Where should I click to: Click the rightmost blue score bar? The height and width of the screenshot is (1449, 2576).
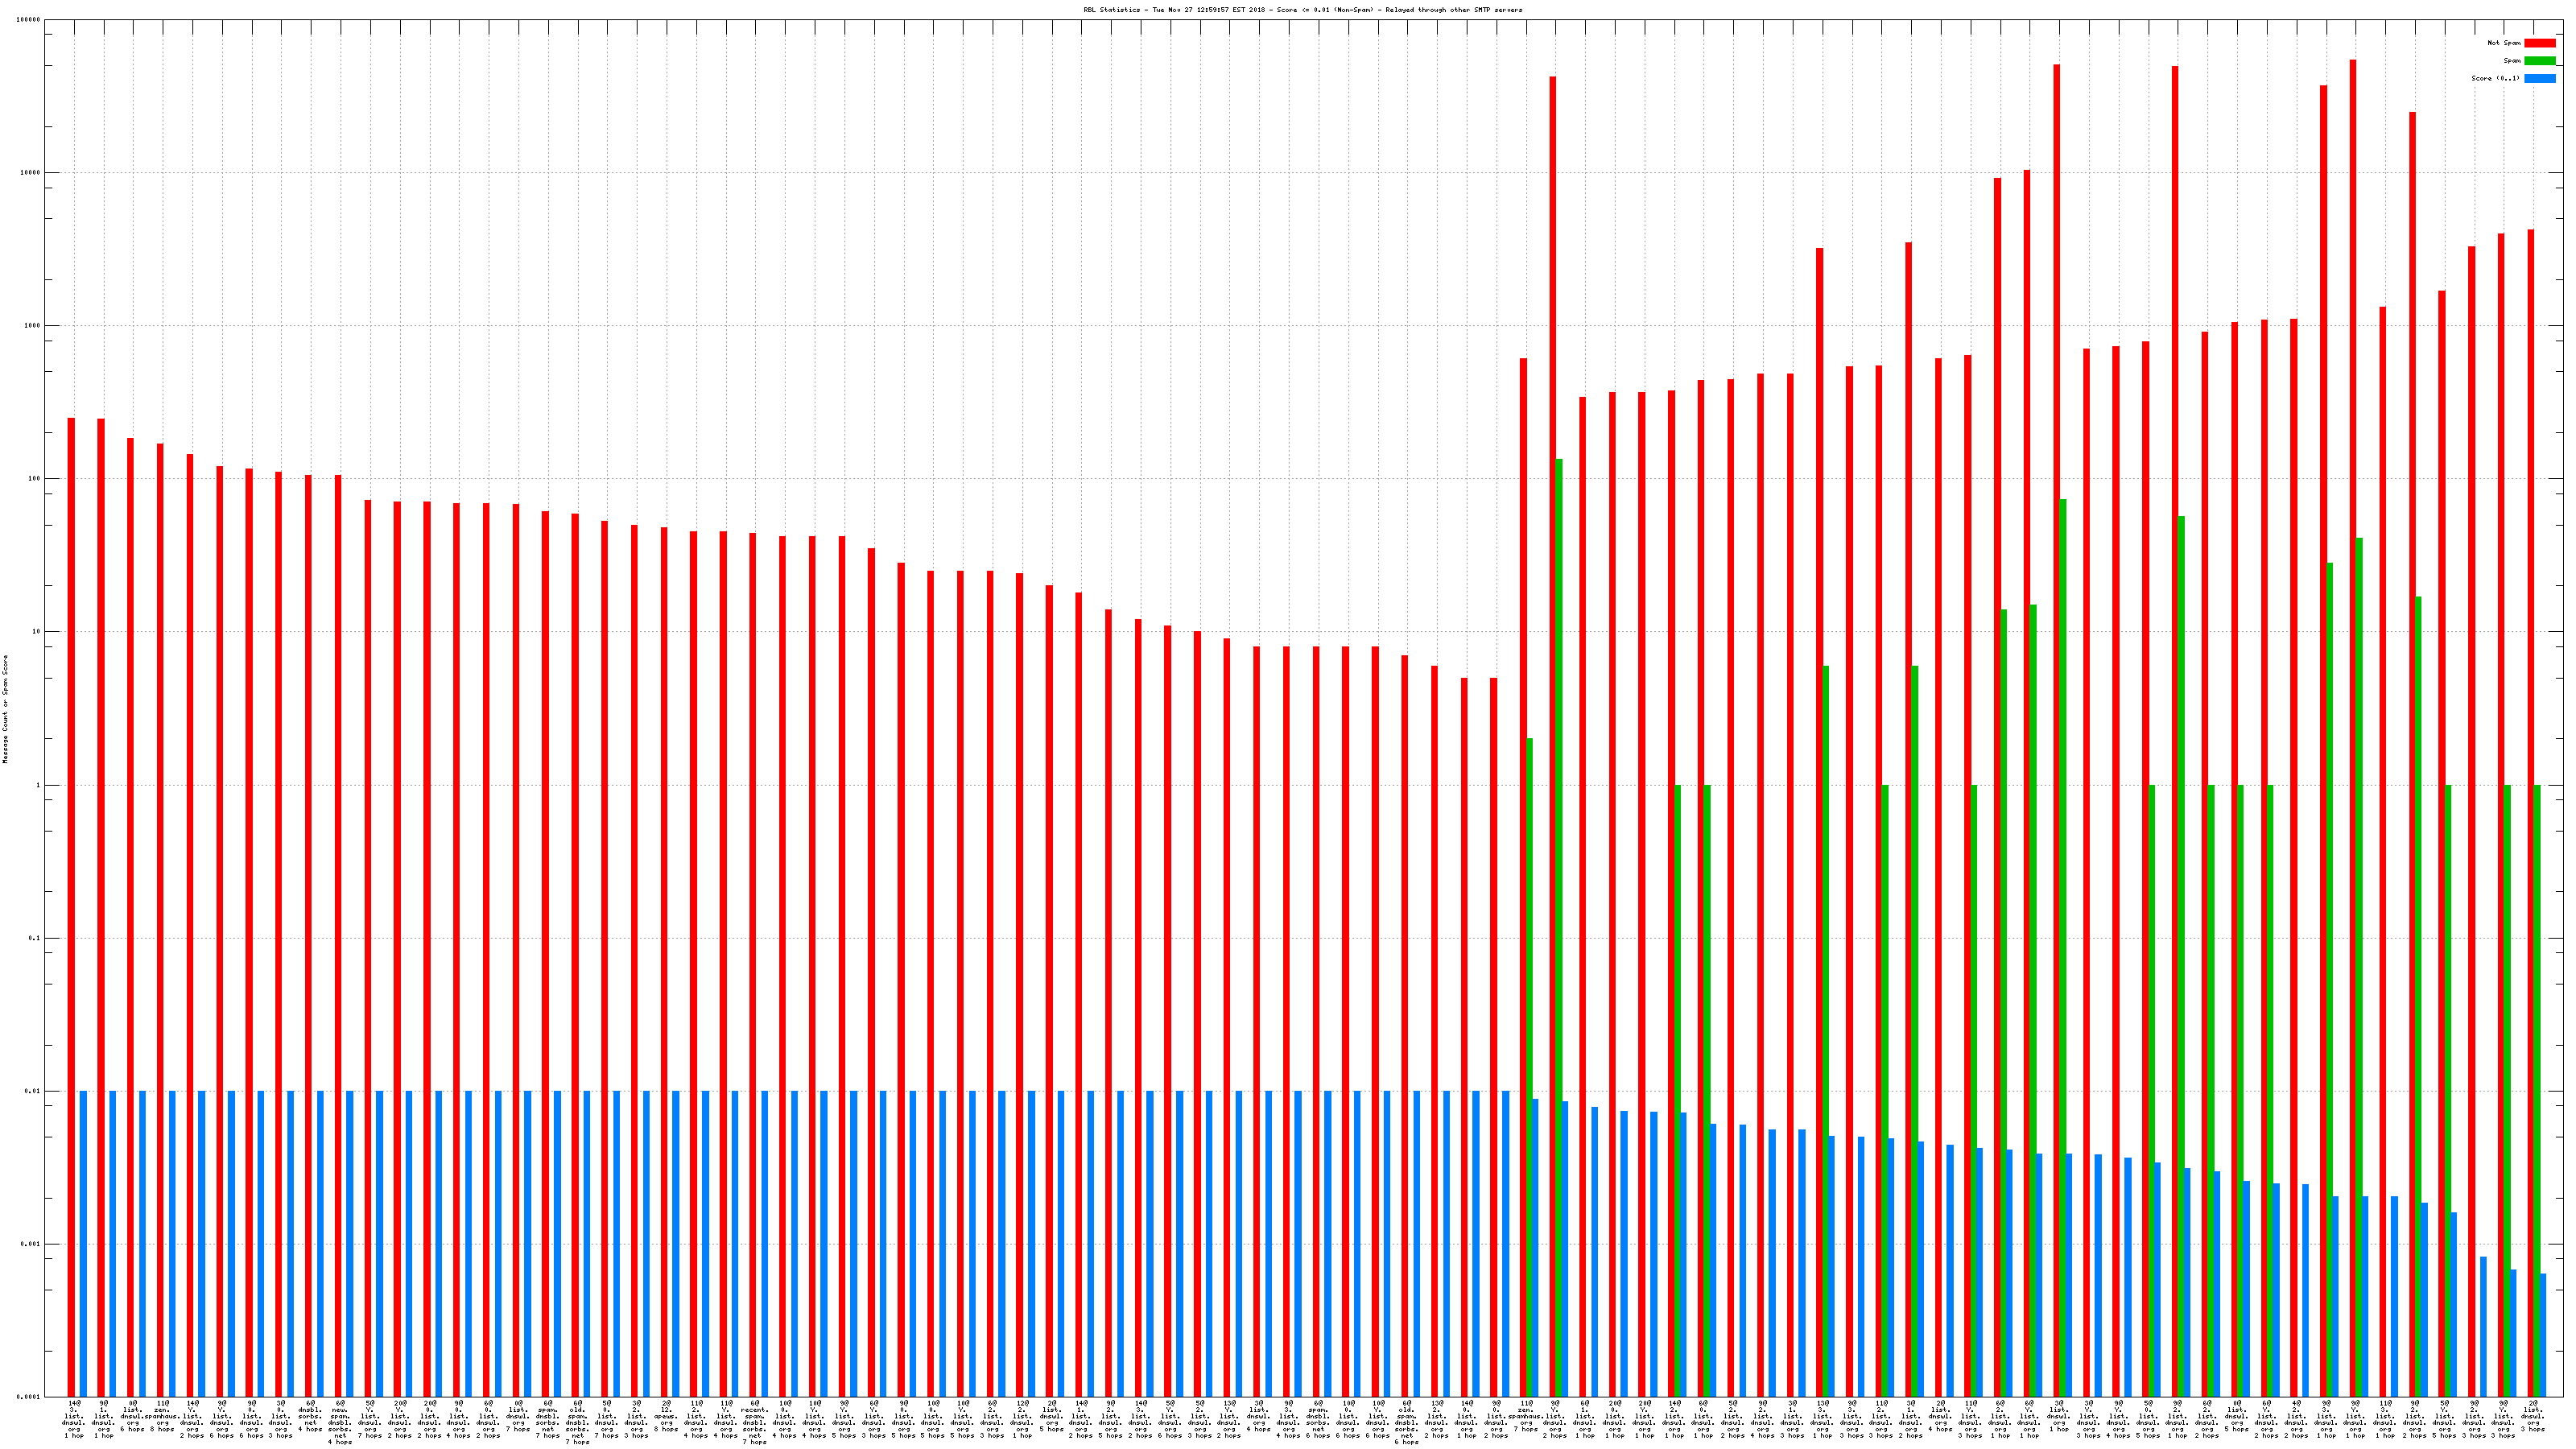2543,1335
